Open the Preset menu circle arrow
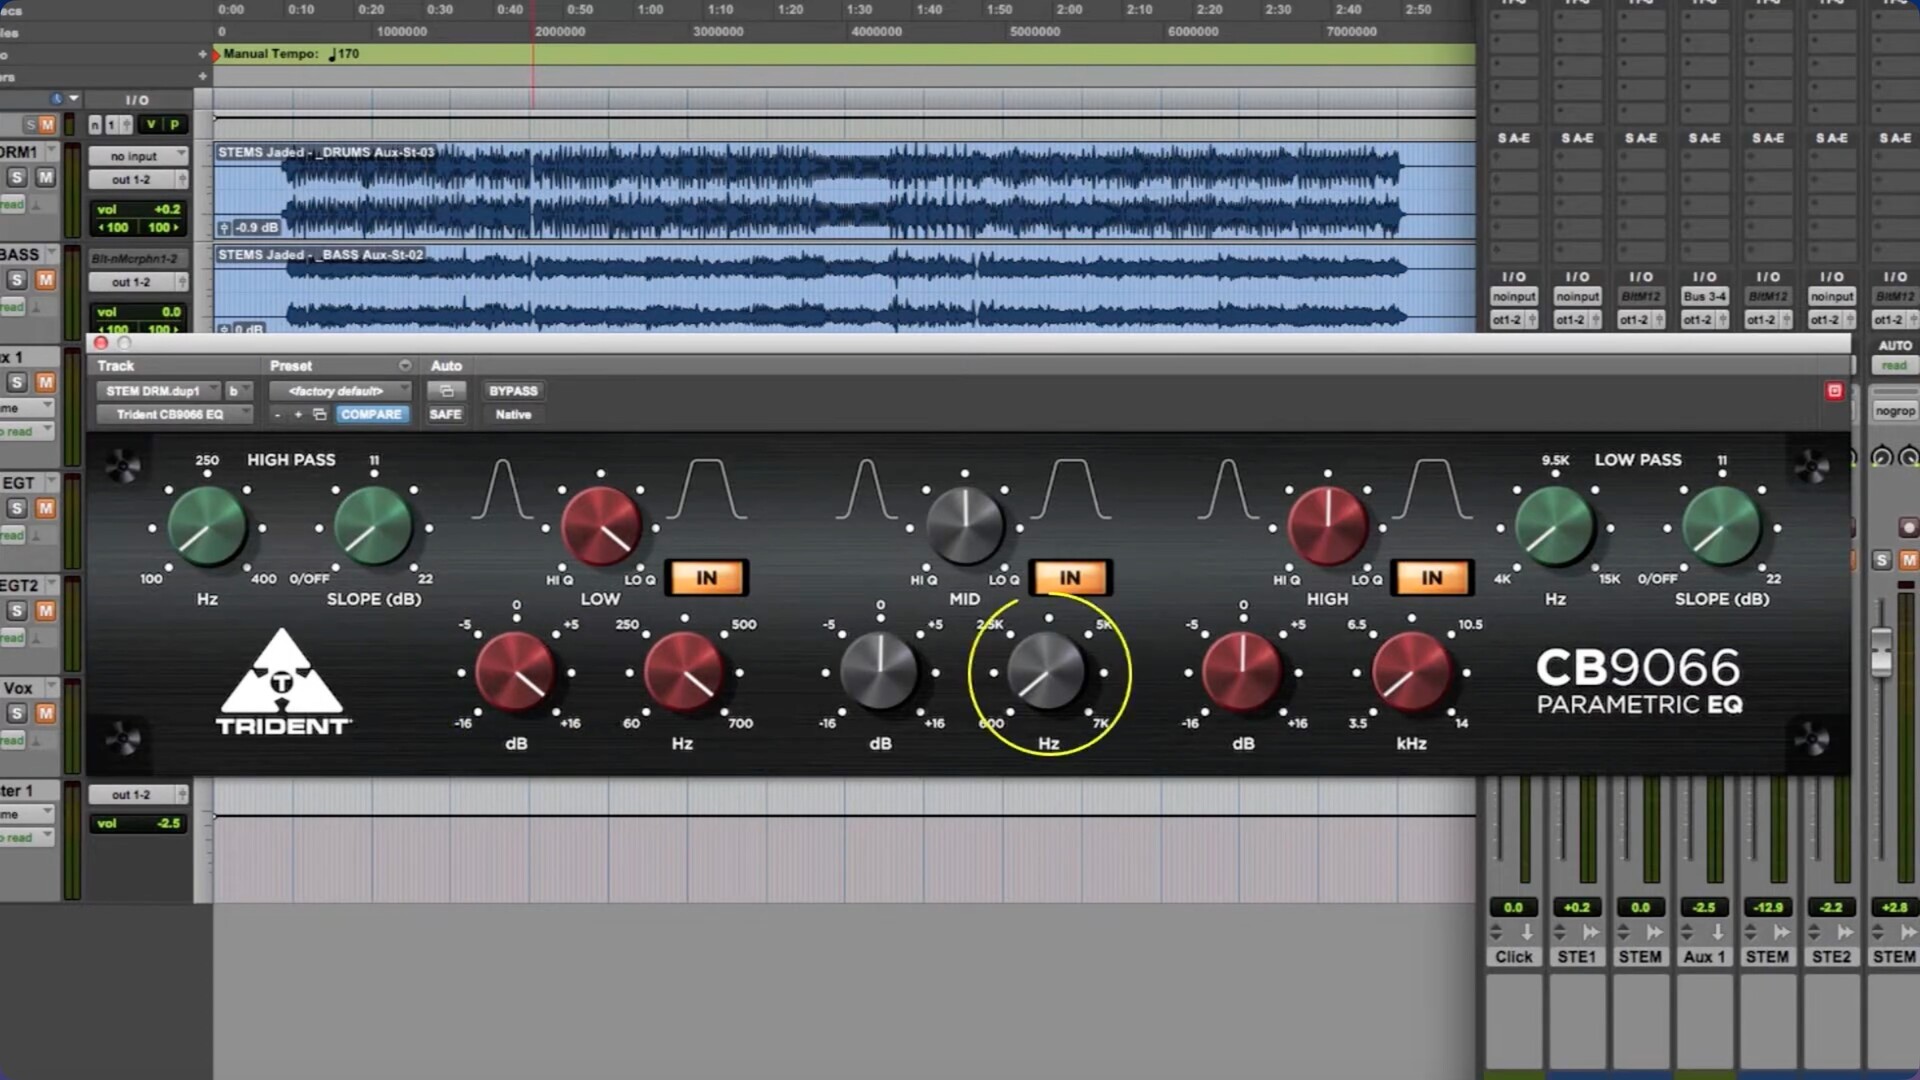Screen dimensions: 1920x1080 (x=405, y=366)
